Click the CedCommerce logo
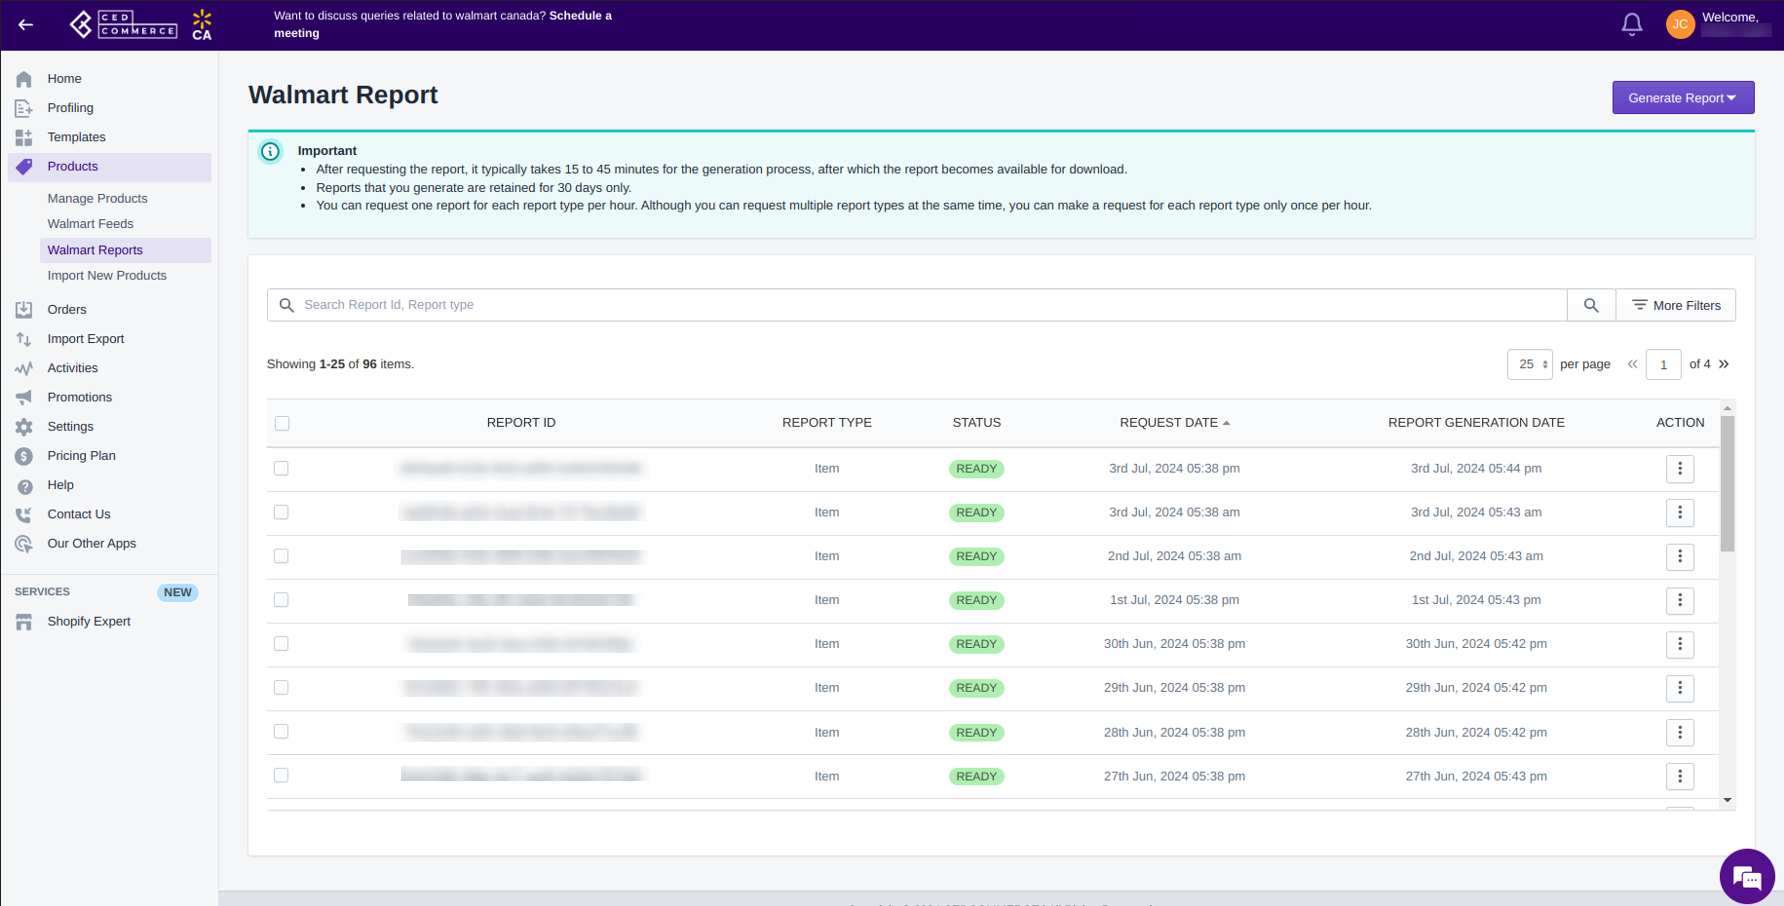Viewport: 1784px width, 906px height. tap(123, 24)
